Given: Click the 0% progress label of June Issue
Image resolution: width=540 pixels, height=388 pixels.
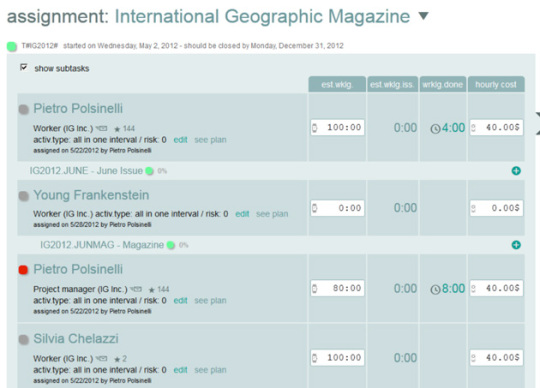Looking at the screenshot, I should pos(162,171).
